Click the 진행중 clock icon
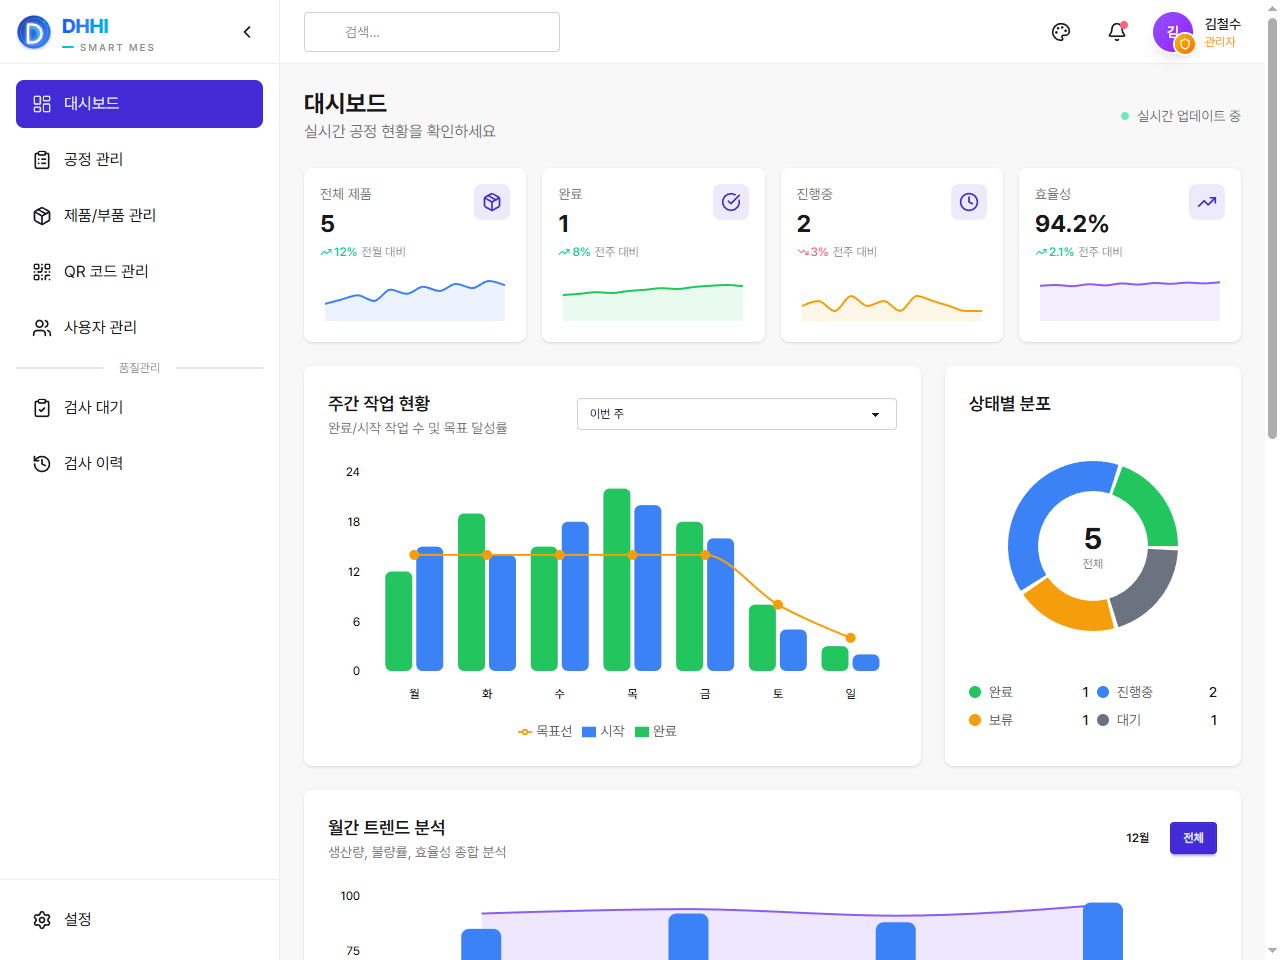The width and height of the screenshot is (1280, 960). (969, 202)
